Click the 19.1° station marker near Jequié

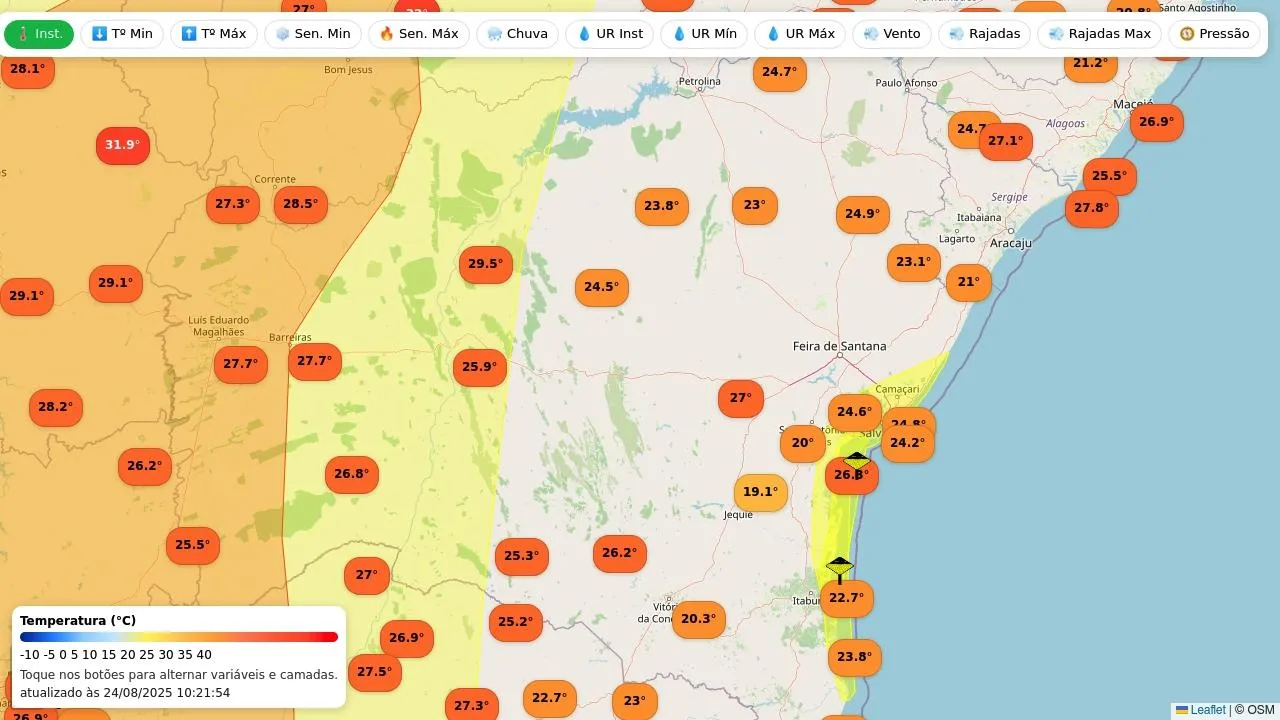(x=761, y=492)
